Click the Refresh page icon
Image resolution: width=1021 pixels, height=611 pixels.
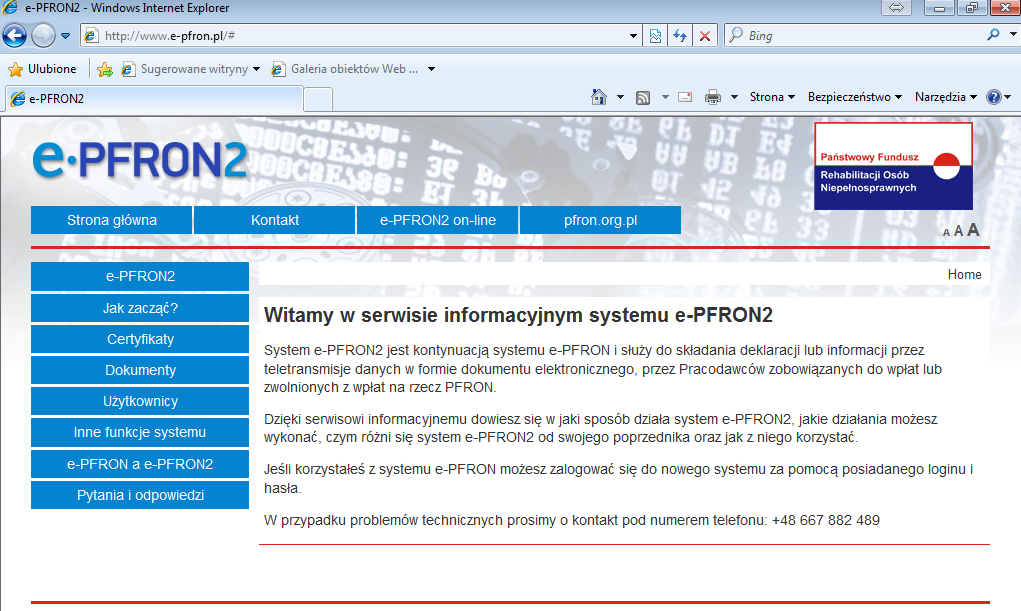[x=680, y=36]
